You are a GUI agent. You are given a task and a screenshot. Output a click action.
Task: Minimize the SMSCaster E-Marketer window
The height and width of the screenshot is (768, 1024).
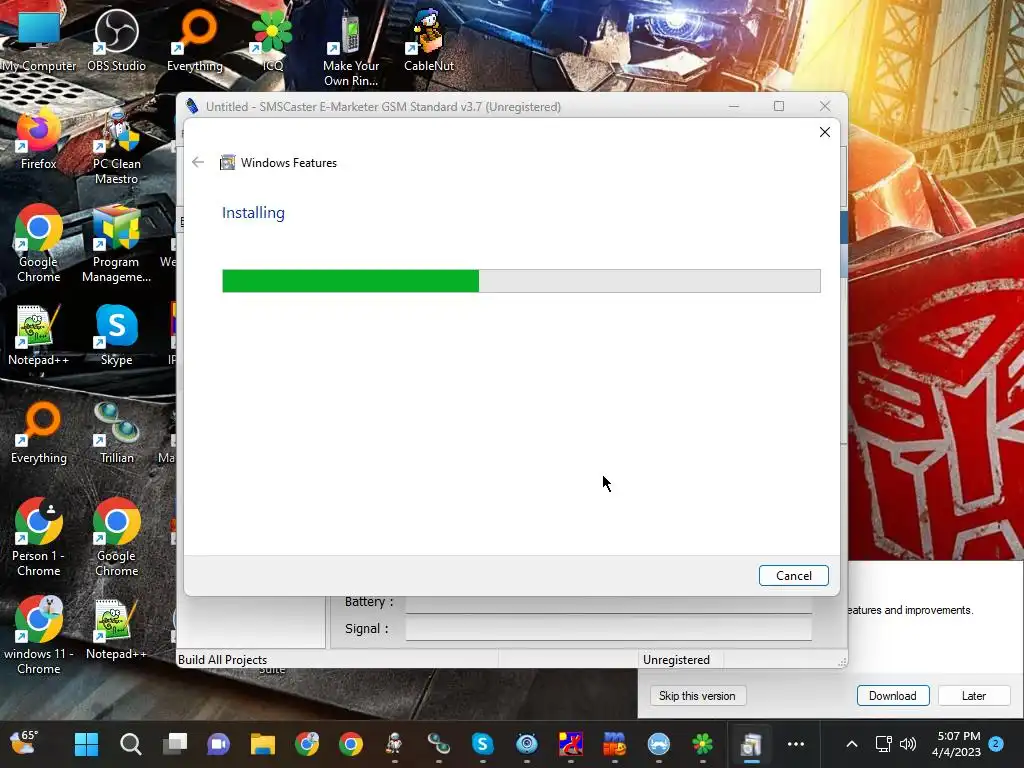734,106
